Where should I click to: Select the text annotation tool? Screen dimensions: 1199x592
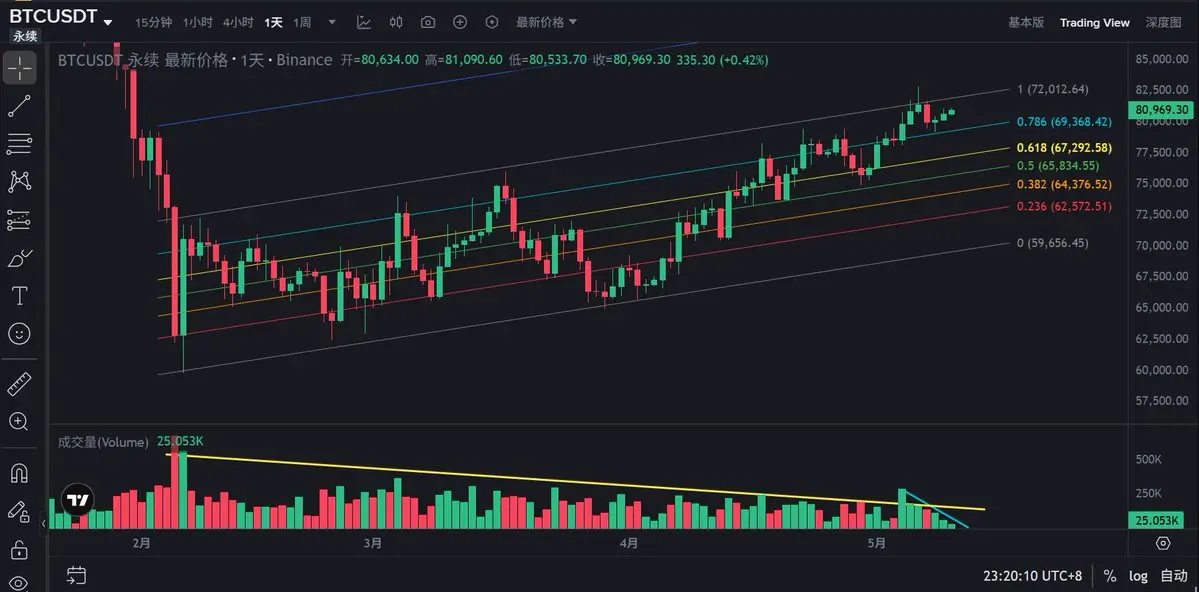[x=20, y=296]
